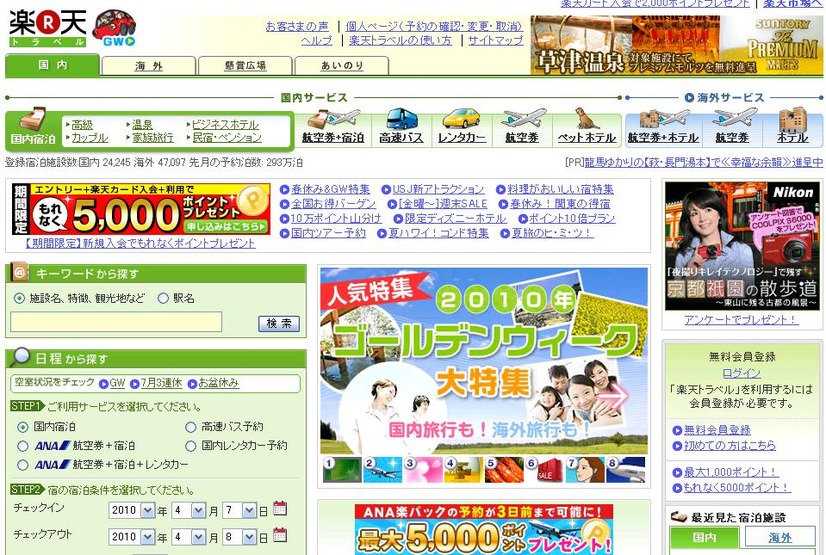Open the ANA楽パック 5,000 point banner
Image resolution: width=826 pixels, height=555 pixels.
[x=484, y=529]
